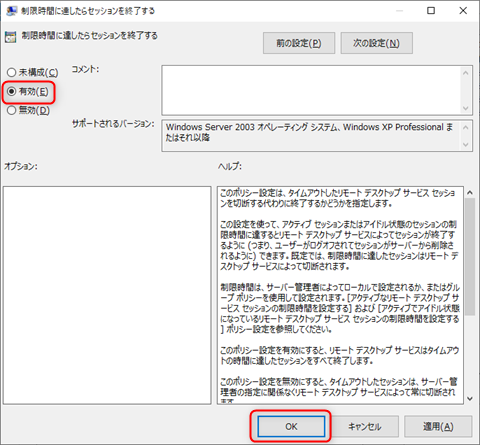Viewport: 480px width, 445px height.
Task: Click supported version box down arrow
Action: pyautogui.click(x=466, y=145)
